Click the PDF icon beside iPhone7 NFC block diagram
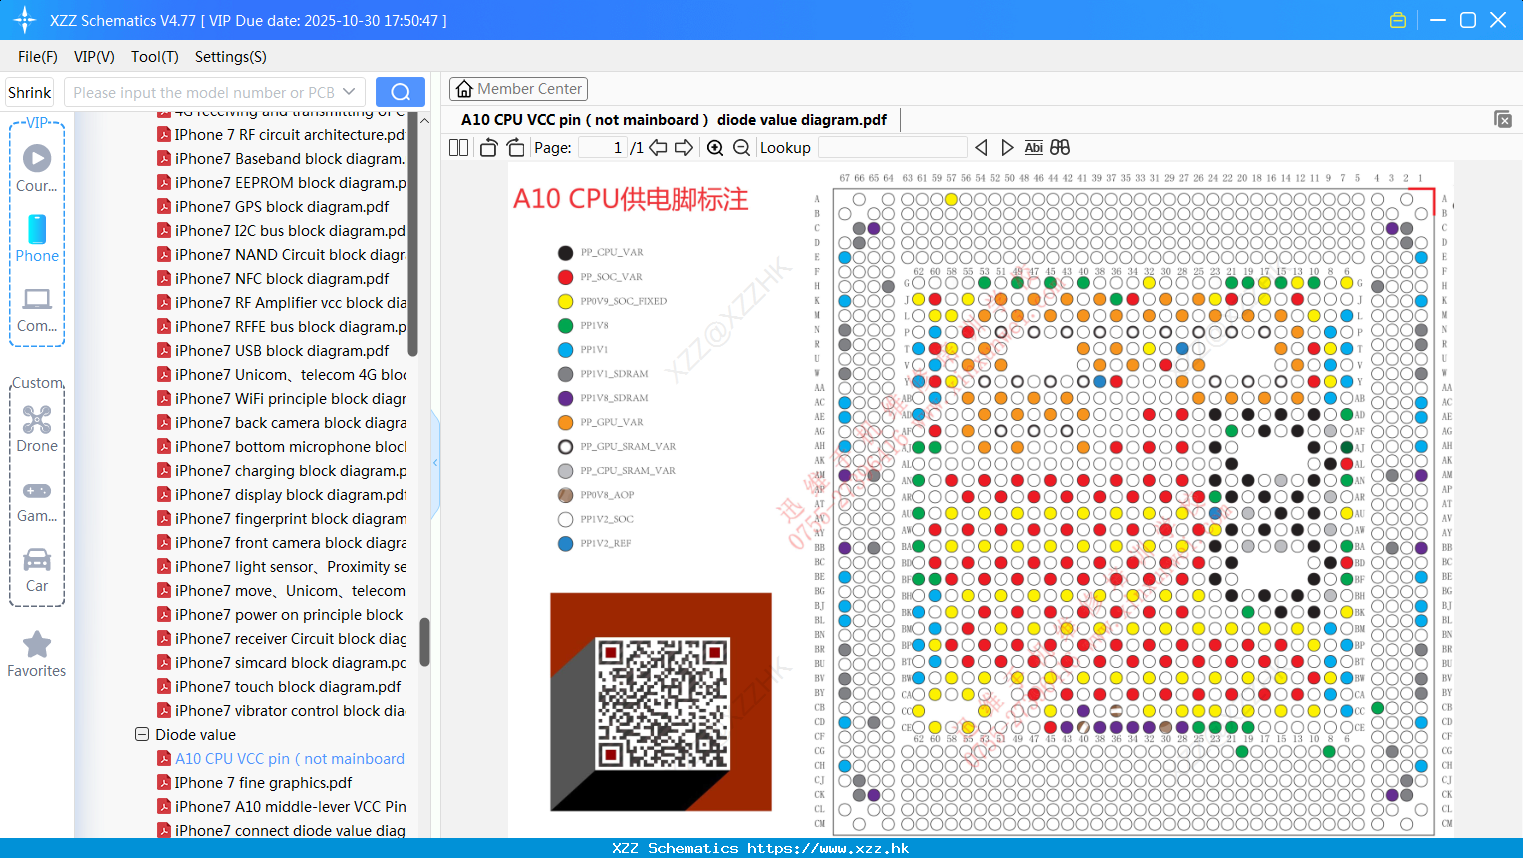 (x=164, y=279)
